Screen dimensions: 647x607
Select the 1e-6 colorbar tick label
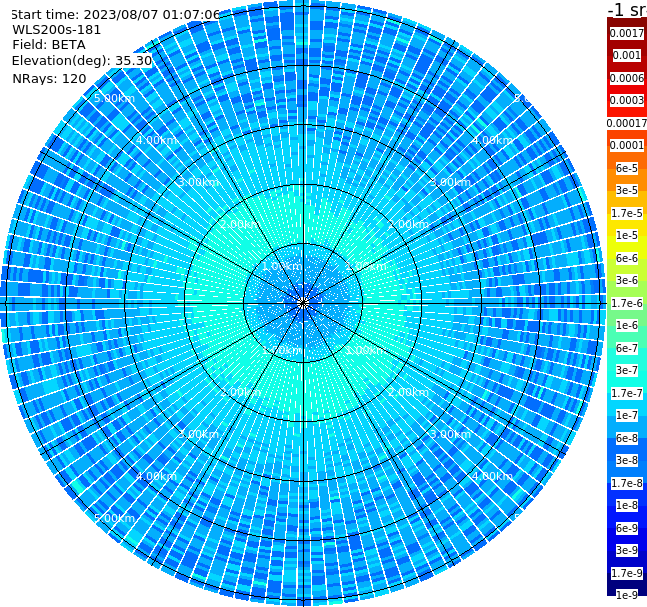click(627, 325)
